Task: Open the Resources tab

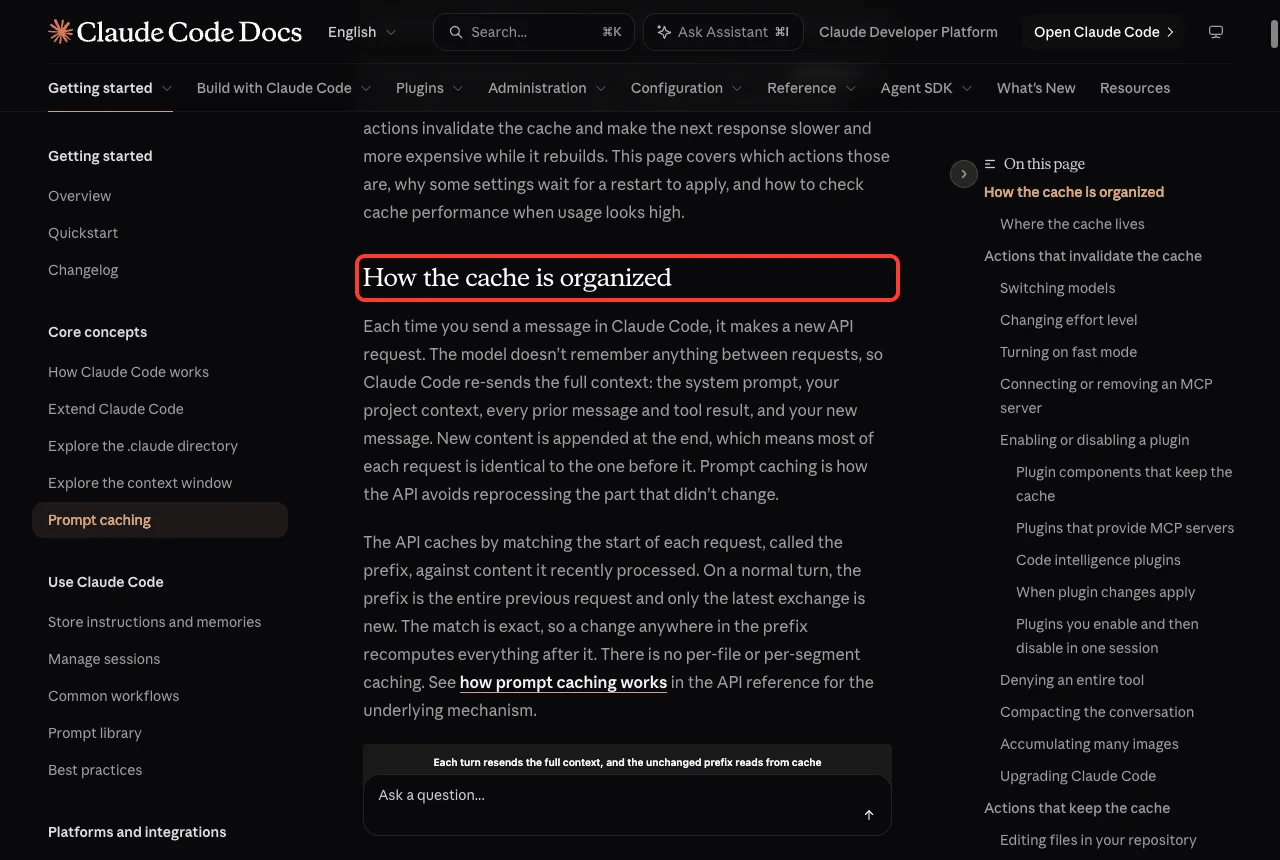Action: click(1135, 88)
